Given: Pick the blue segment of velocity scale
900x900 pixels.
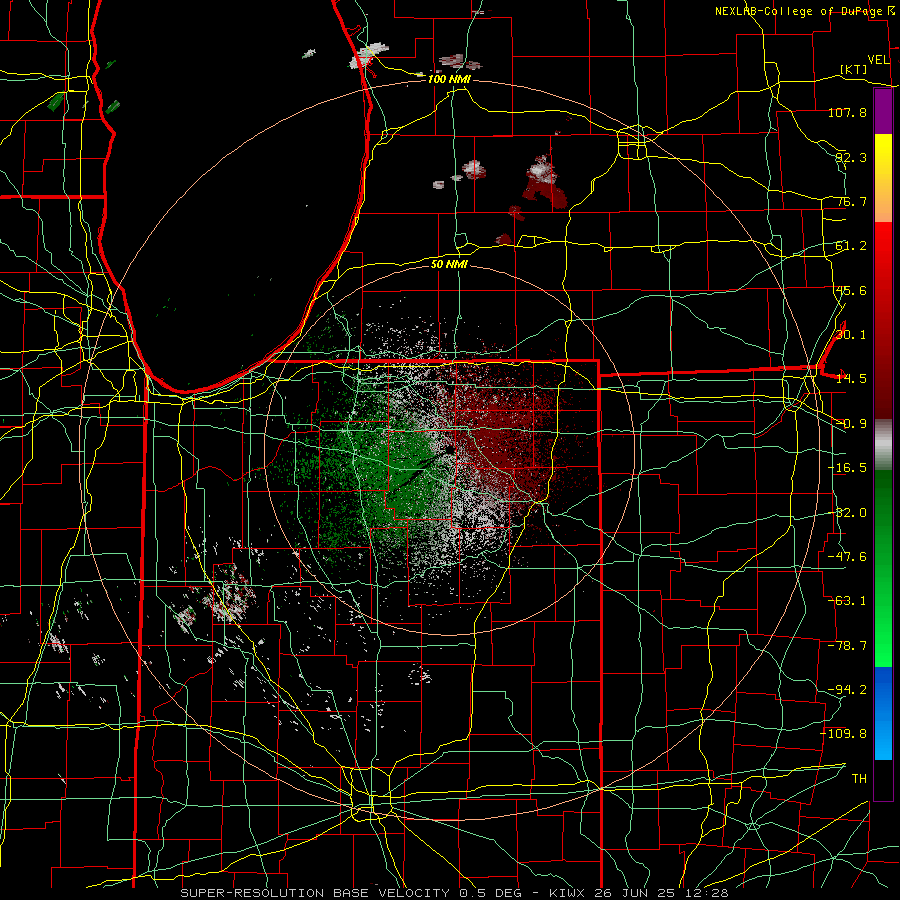Looking at the screenshot, I should pyautogui.click(x=883, y=713).
